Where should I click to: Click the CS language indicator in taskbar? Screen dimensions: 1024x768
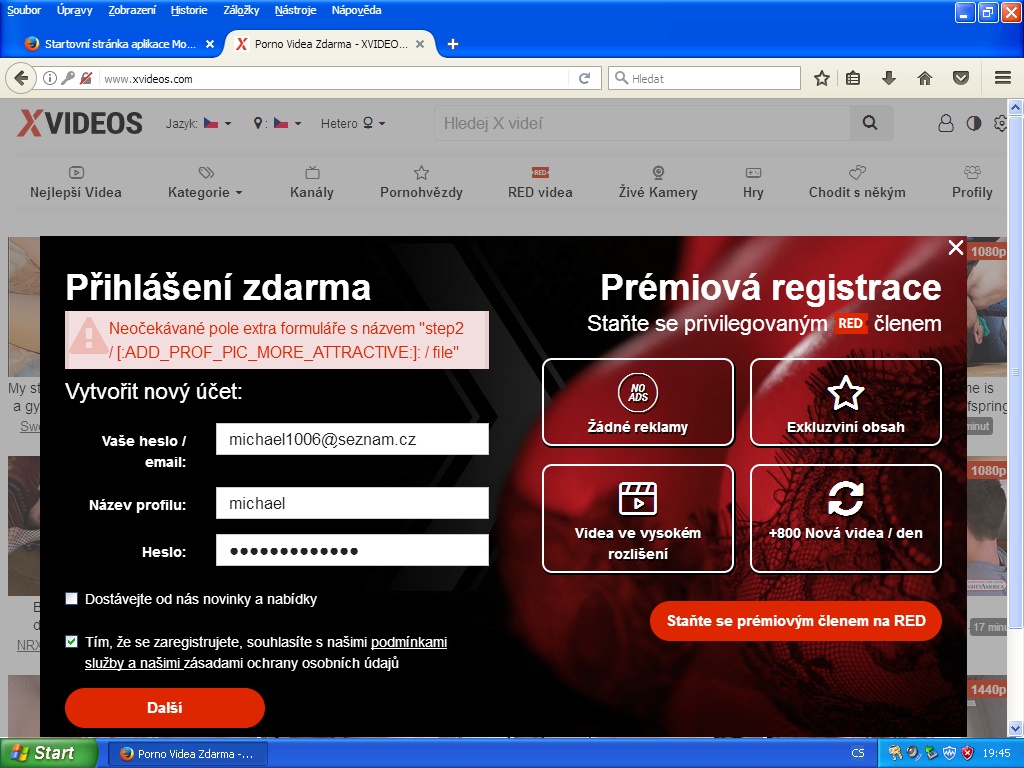click(x=858, y=753)
